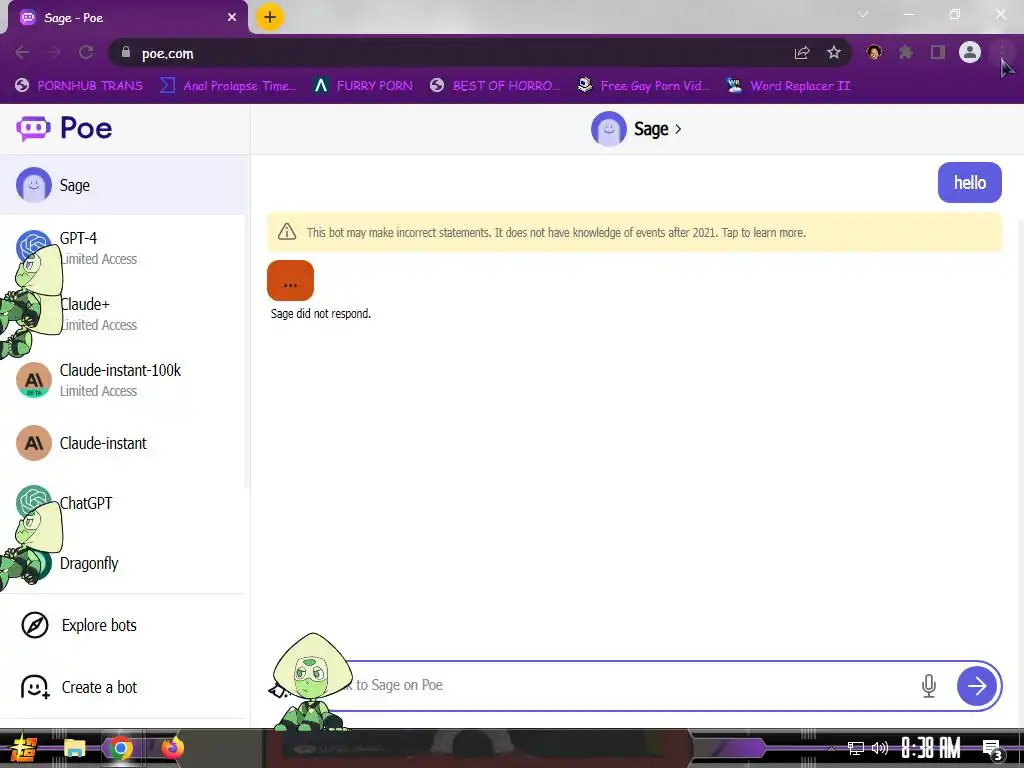Viewport: 1024px width, 768px height.
Task: Click the View site information lock icon
Action: pyautogui.click(x=126, y=52)
